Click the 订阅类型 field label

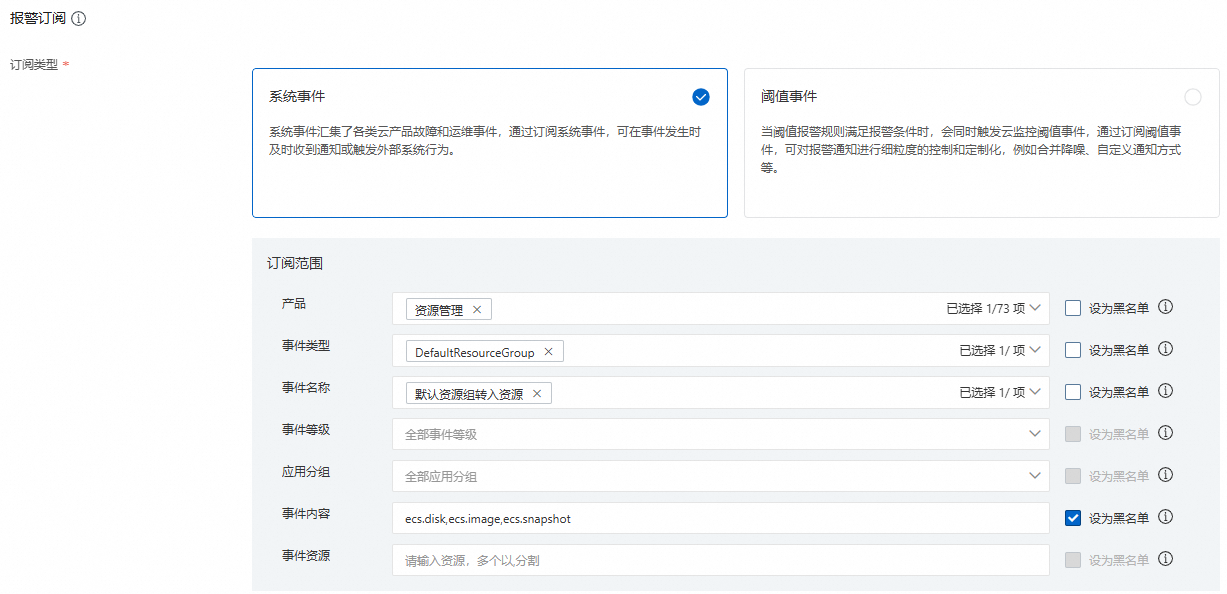36,64
